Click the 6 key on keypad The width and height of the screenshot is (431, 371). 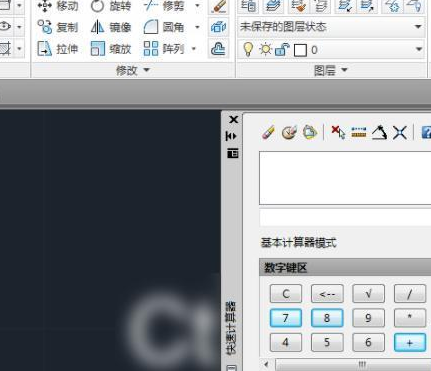368,342
